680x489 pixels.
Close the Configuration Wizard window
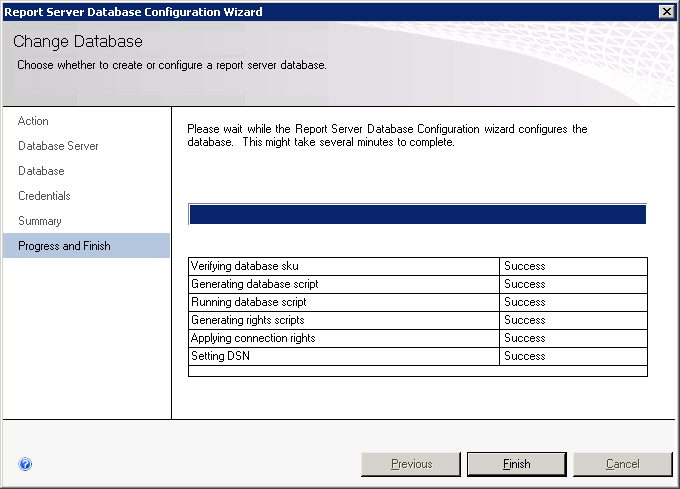tap(666, 11)
